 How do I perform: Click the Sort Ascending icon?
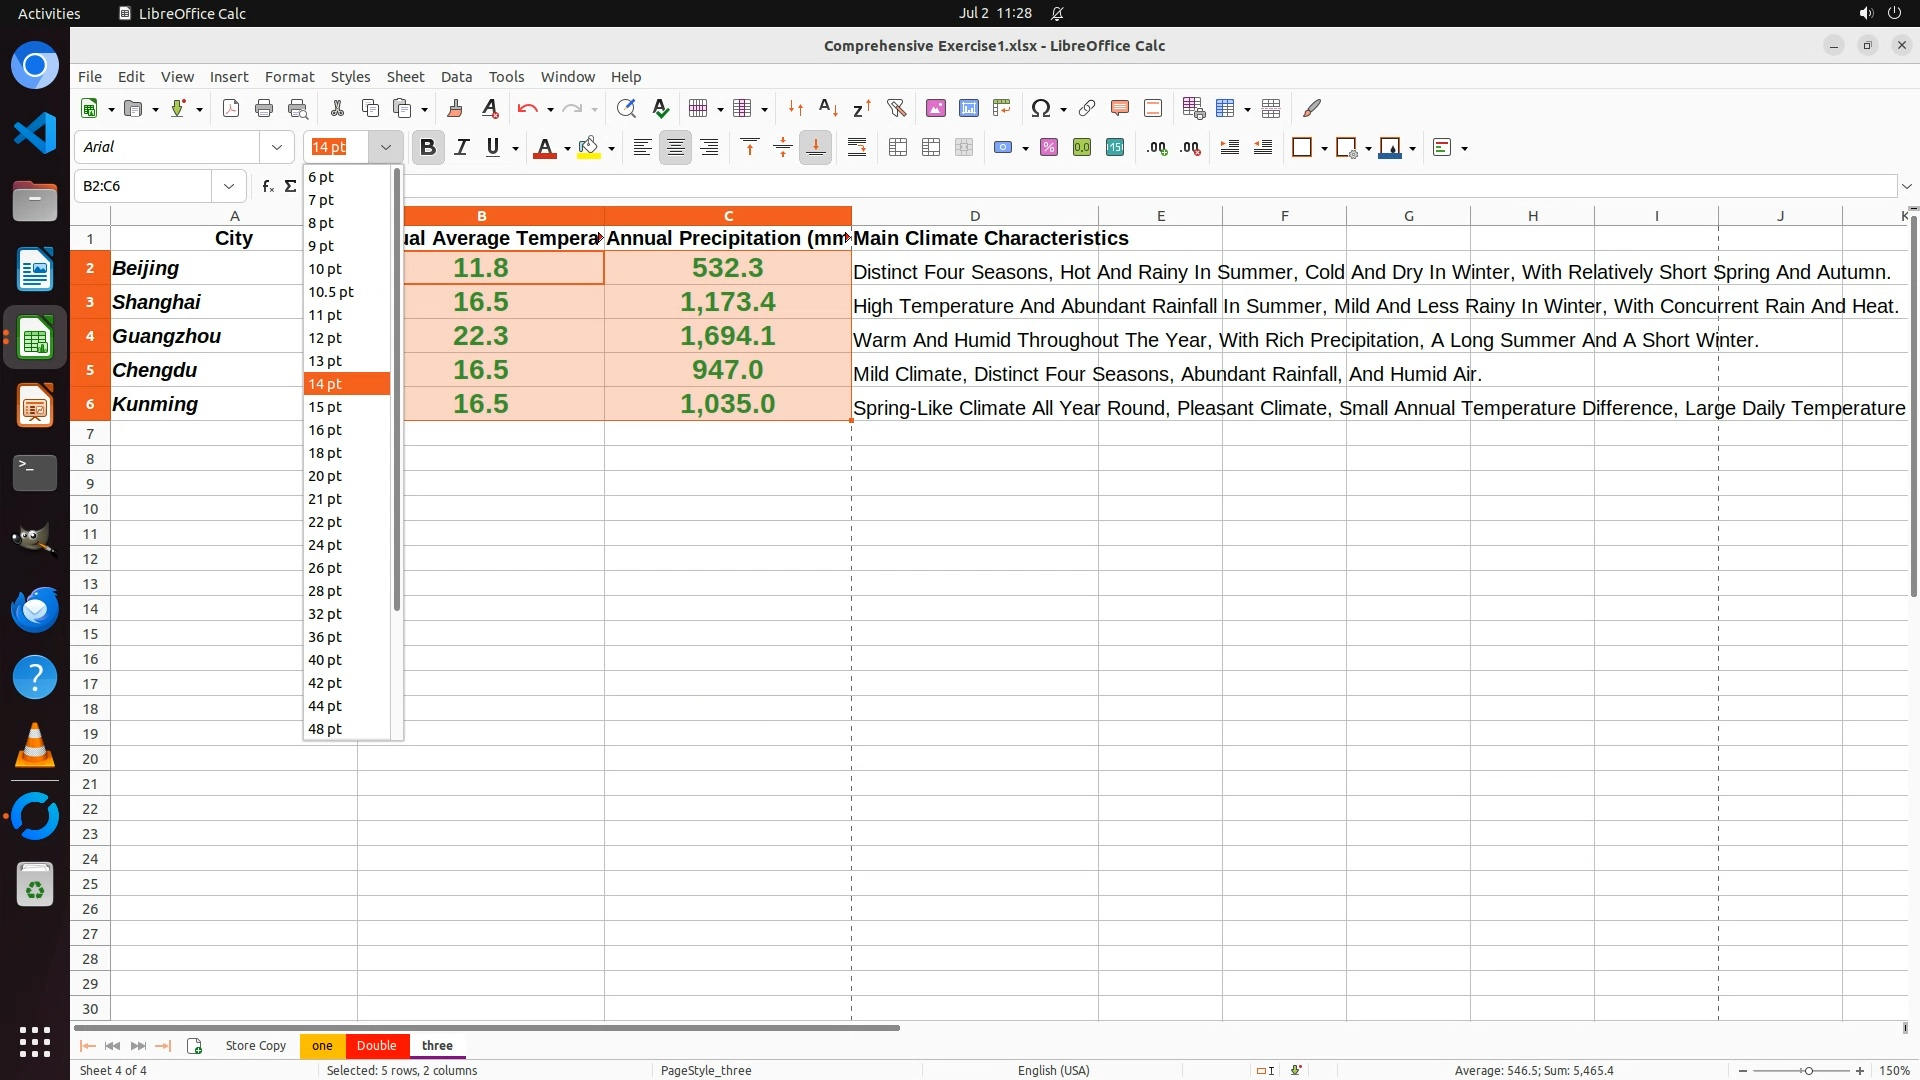[x=828, y=108]
